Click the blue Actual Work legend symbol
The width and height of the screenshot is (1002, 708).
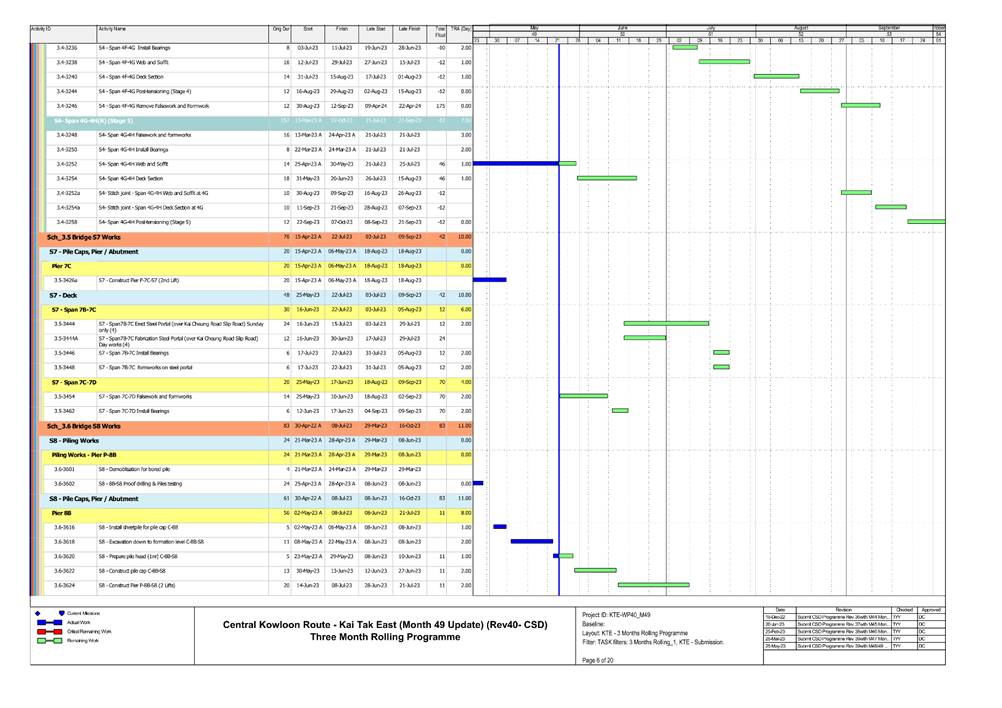[x=48, y=622]
